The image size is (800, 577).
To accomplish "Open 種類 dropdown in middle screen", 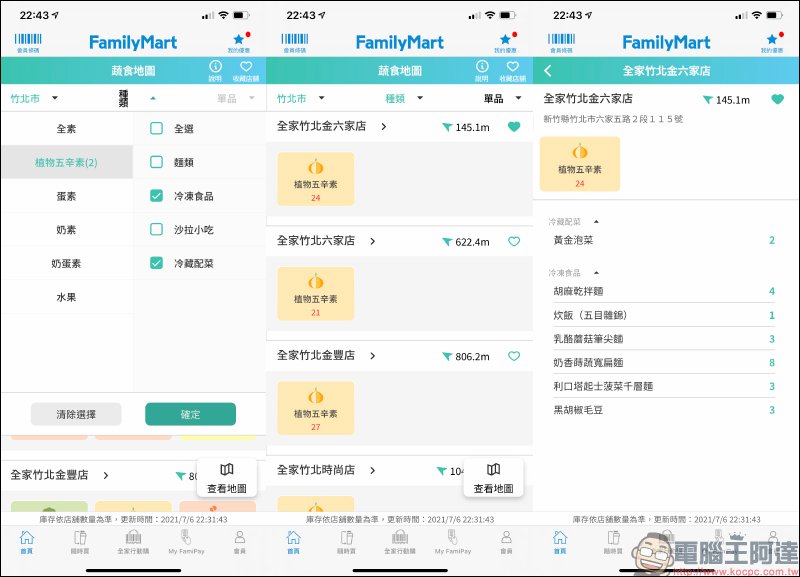I will point(404,98).
